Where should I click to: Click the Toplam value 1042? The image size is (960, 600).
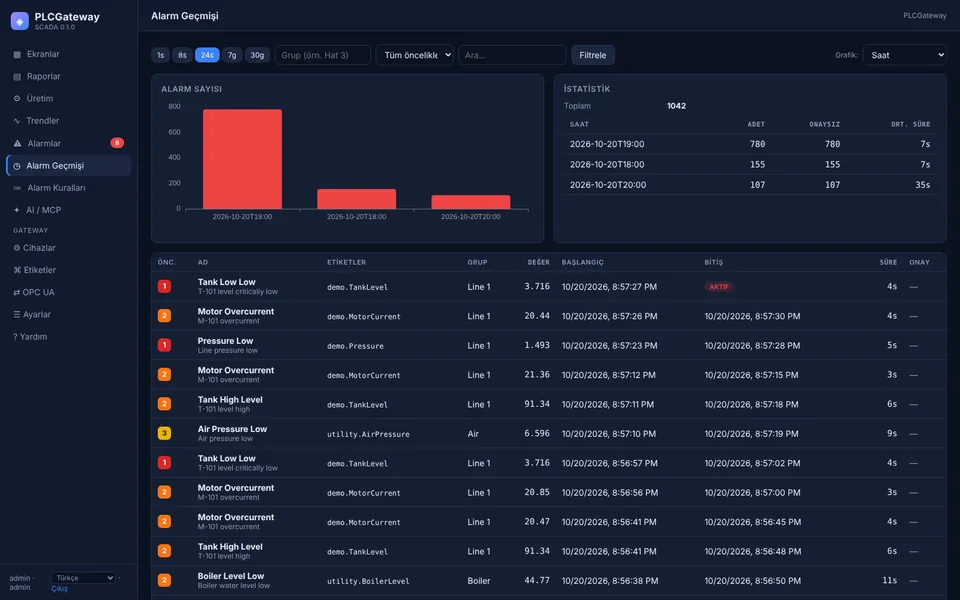click(677, 106)
